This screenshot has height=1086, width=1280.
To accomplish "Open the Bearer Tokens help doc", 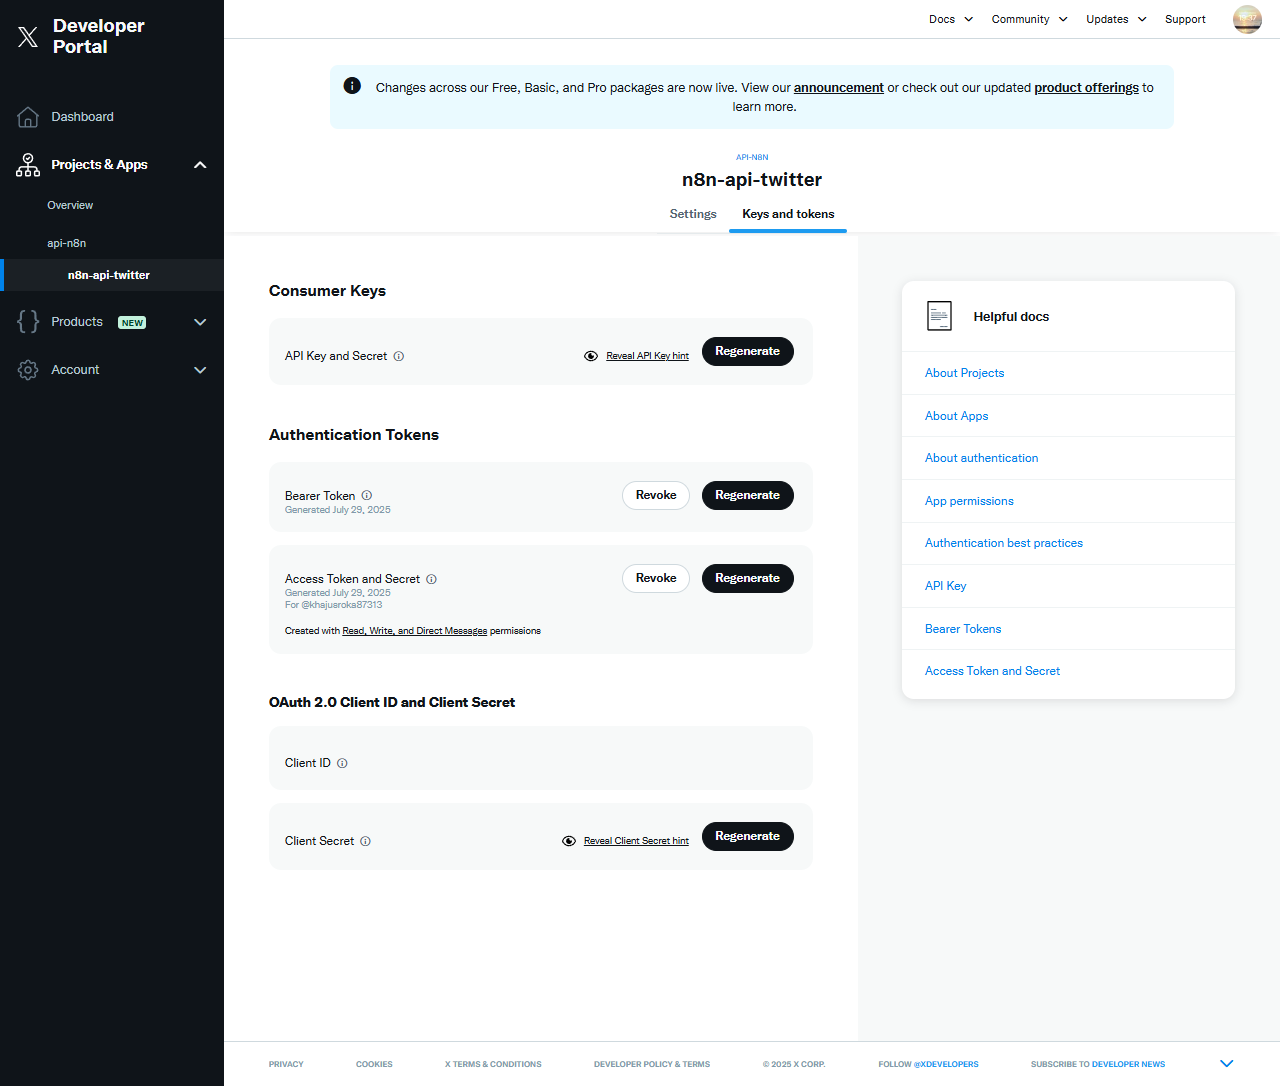I will coord(963,629).
